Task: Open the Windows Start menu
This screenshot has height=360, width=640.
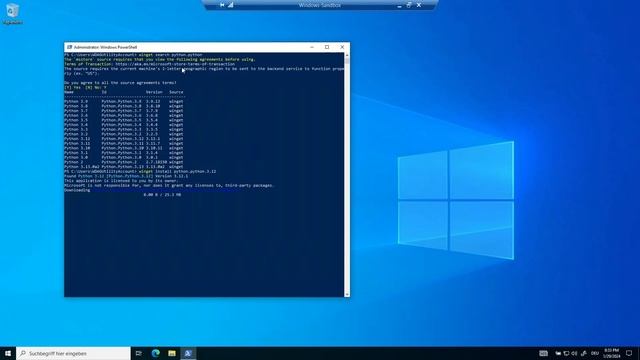Action: point(8,353)
